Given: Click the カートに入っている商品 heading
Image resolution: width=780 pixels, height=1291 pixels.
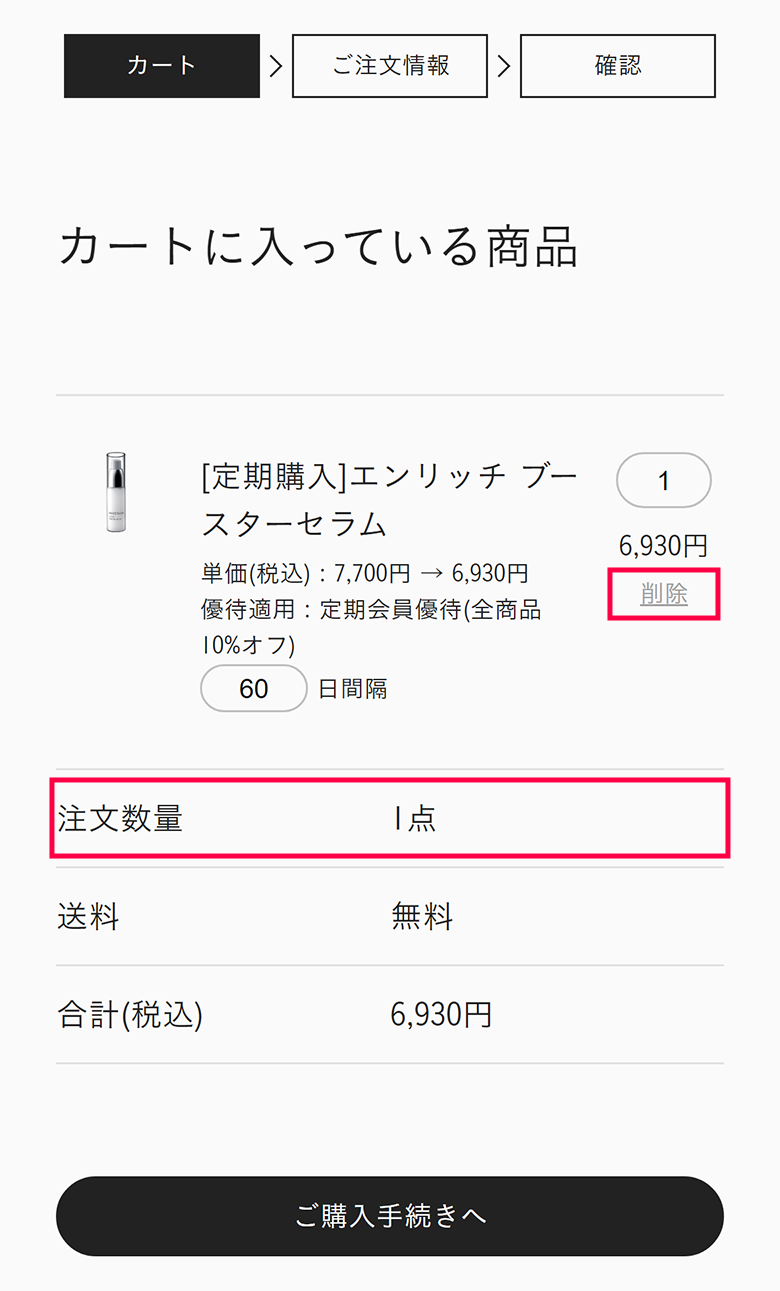Looking at the screenshot, I should tap(318, 246).
